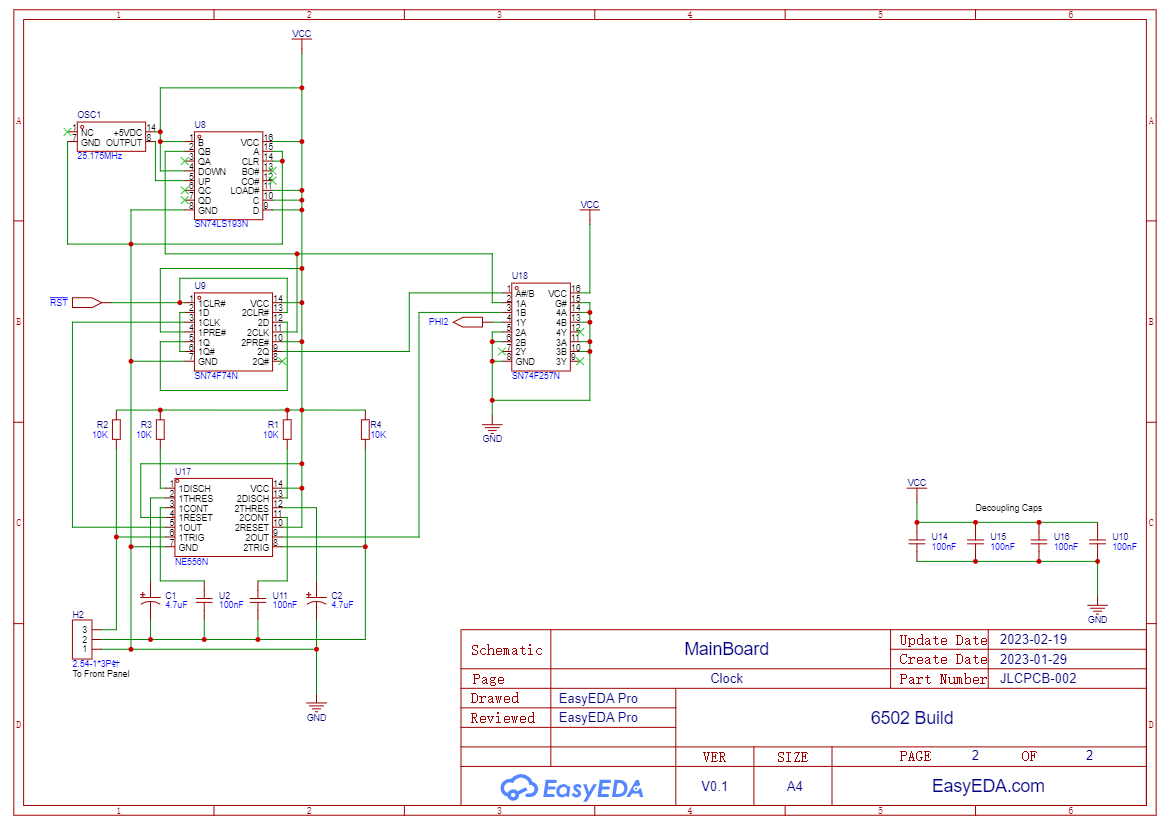1170x825 pixels.
Task: Click the Part Number JLCPCB-002 field
Action: point(1038,678)
